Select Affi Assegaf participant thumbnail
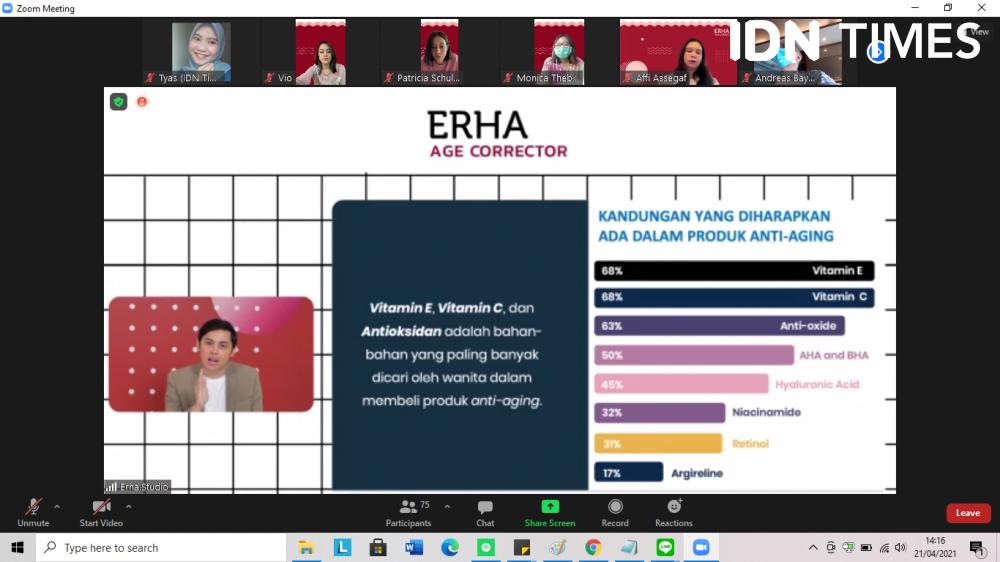The image size is (1000, 562). pyautogui.click(x=678, y=52)
